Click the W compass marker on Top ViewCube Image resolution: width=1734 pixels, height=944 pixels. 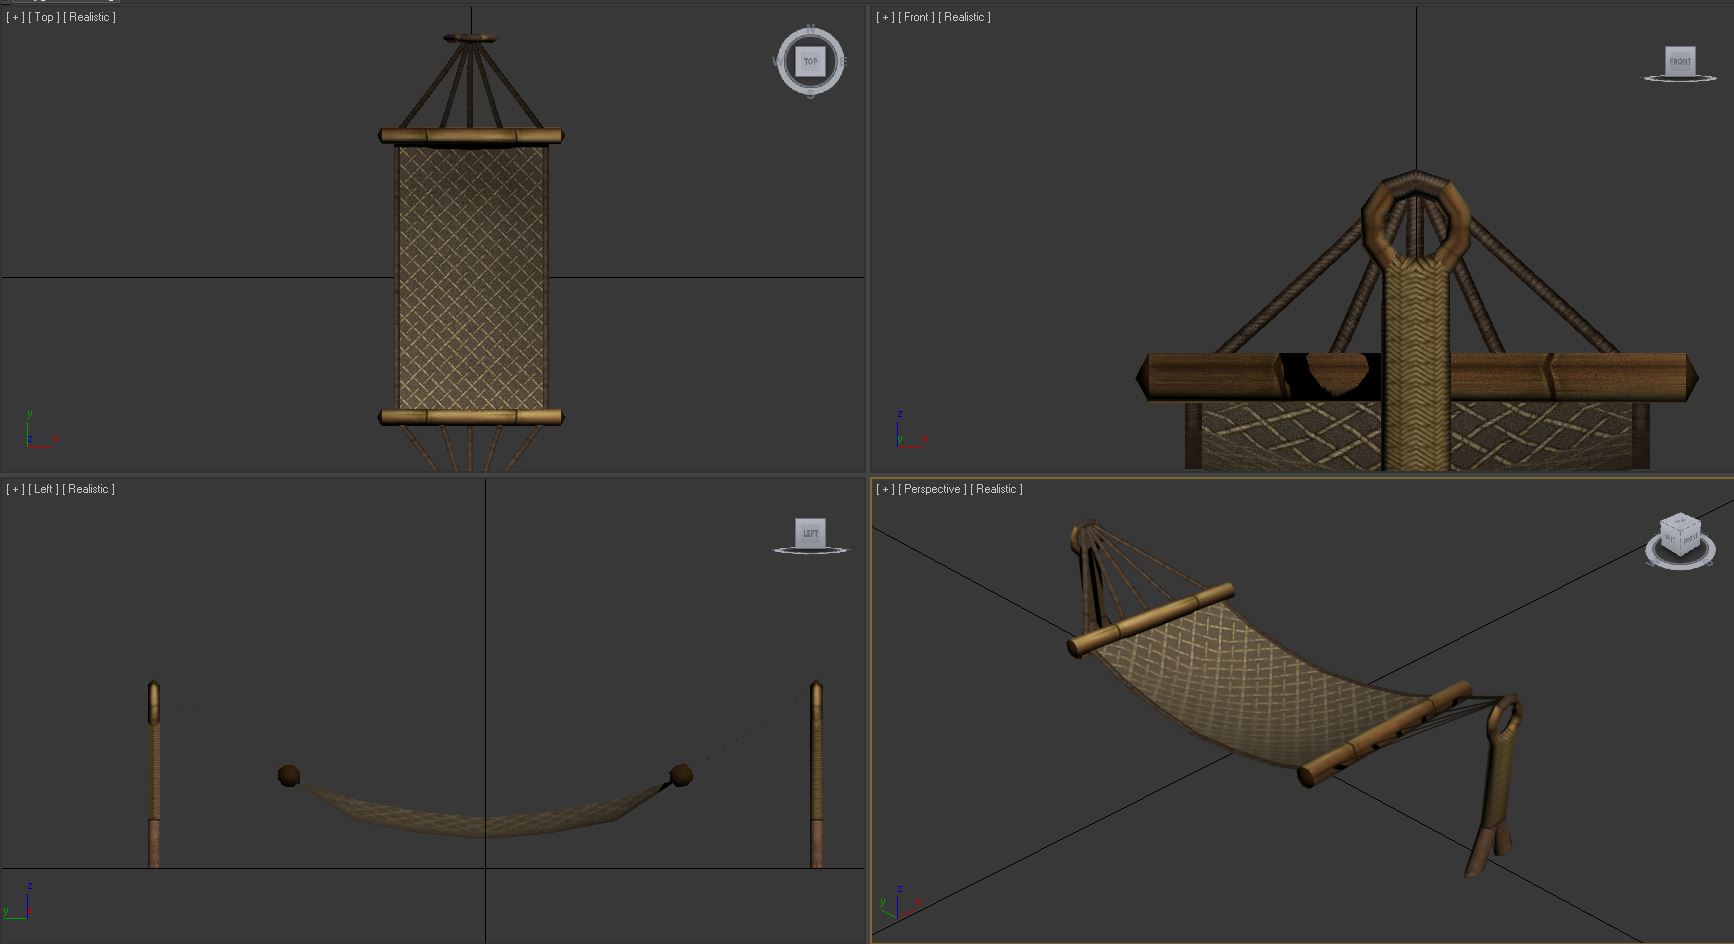777,61
